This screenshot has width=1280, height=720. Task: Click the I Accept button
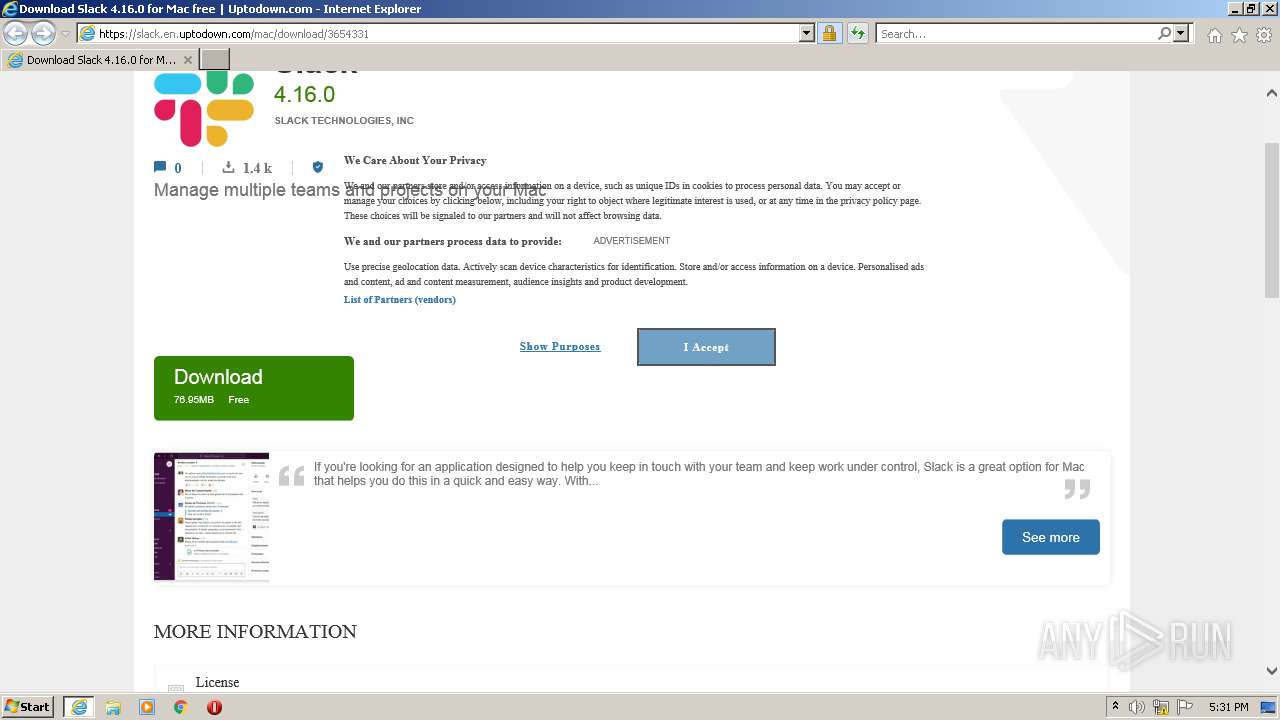[x=706, y=347]
